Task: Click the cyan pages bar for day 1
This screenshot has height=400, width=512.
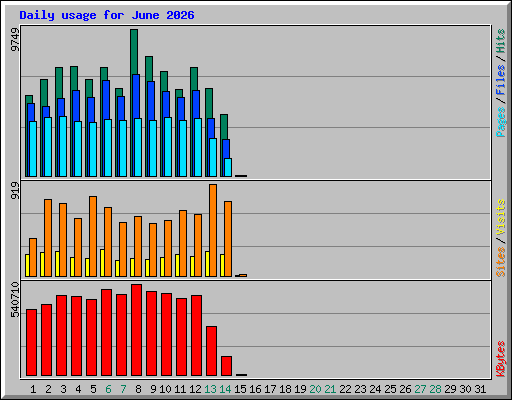Action: point(33,149)
